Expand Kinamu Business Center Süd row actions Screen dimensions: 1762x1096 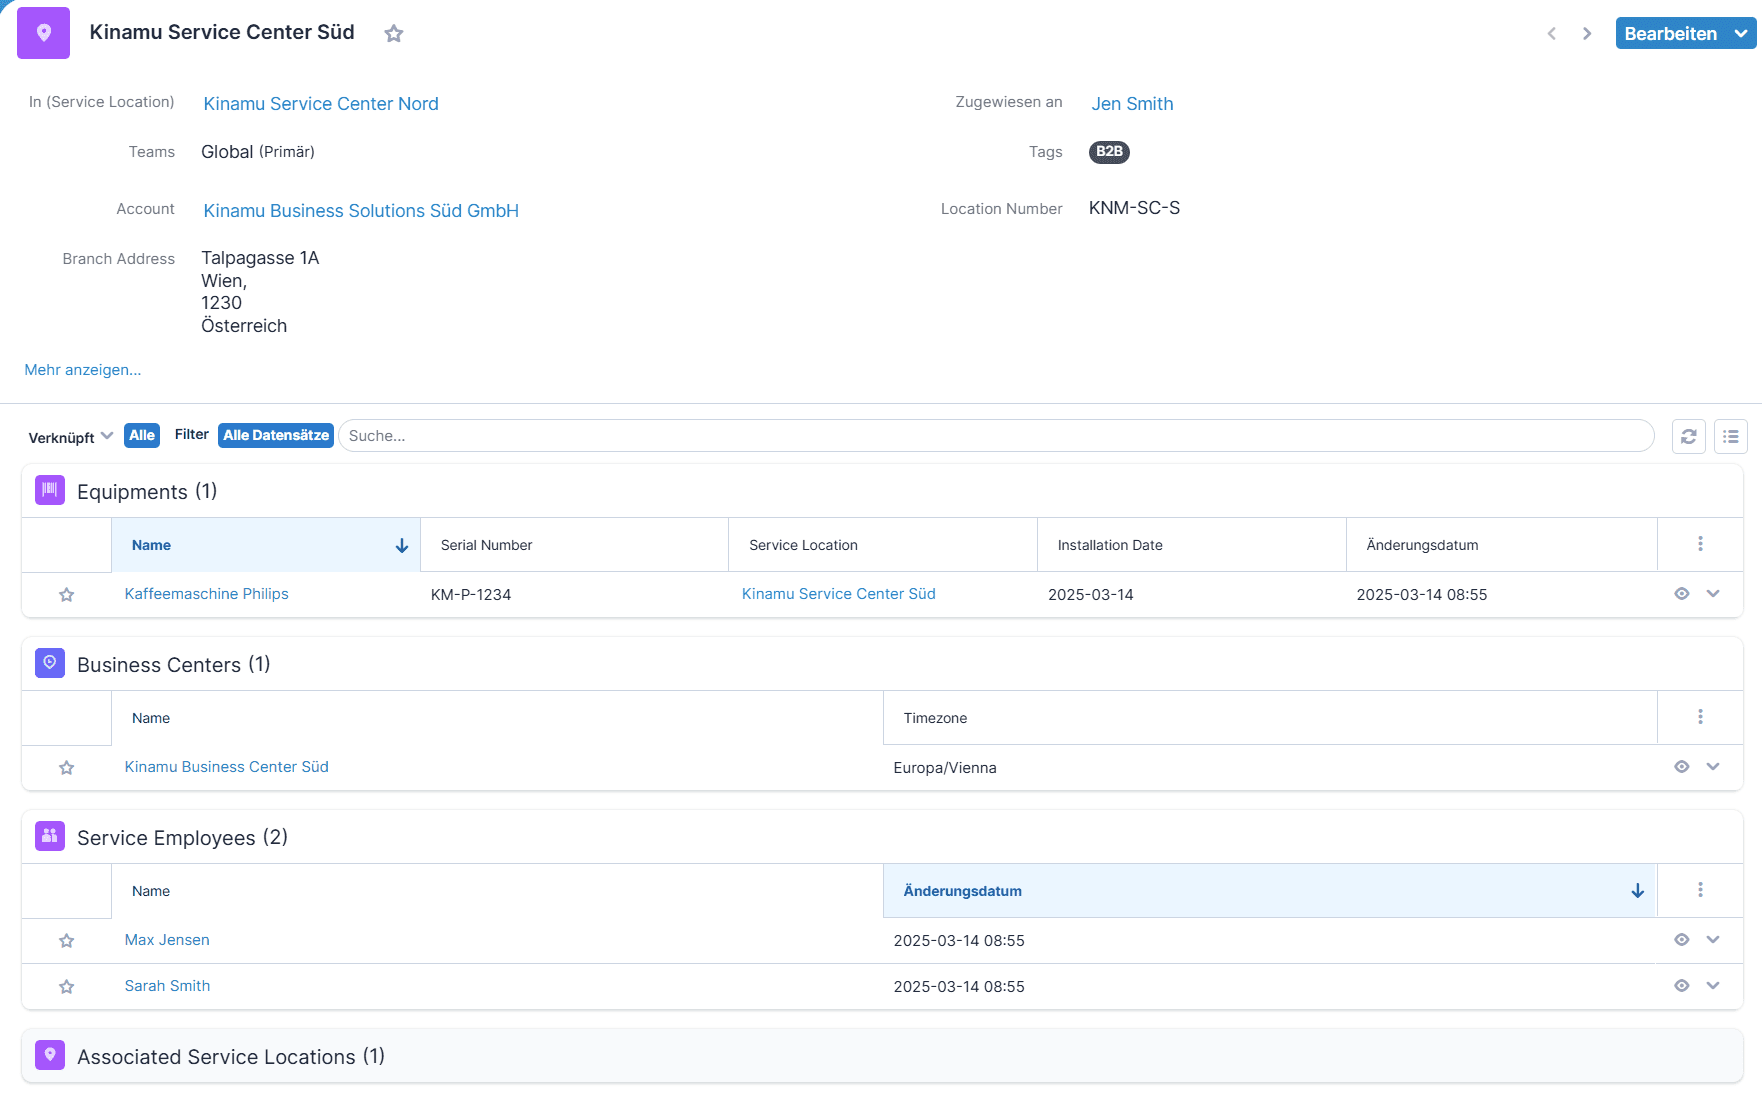(x=1713, y=767)
